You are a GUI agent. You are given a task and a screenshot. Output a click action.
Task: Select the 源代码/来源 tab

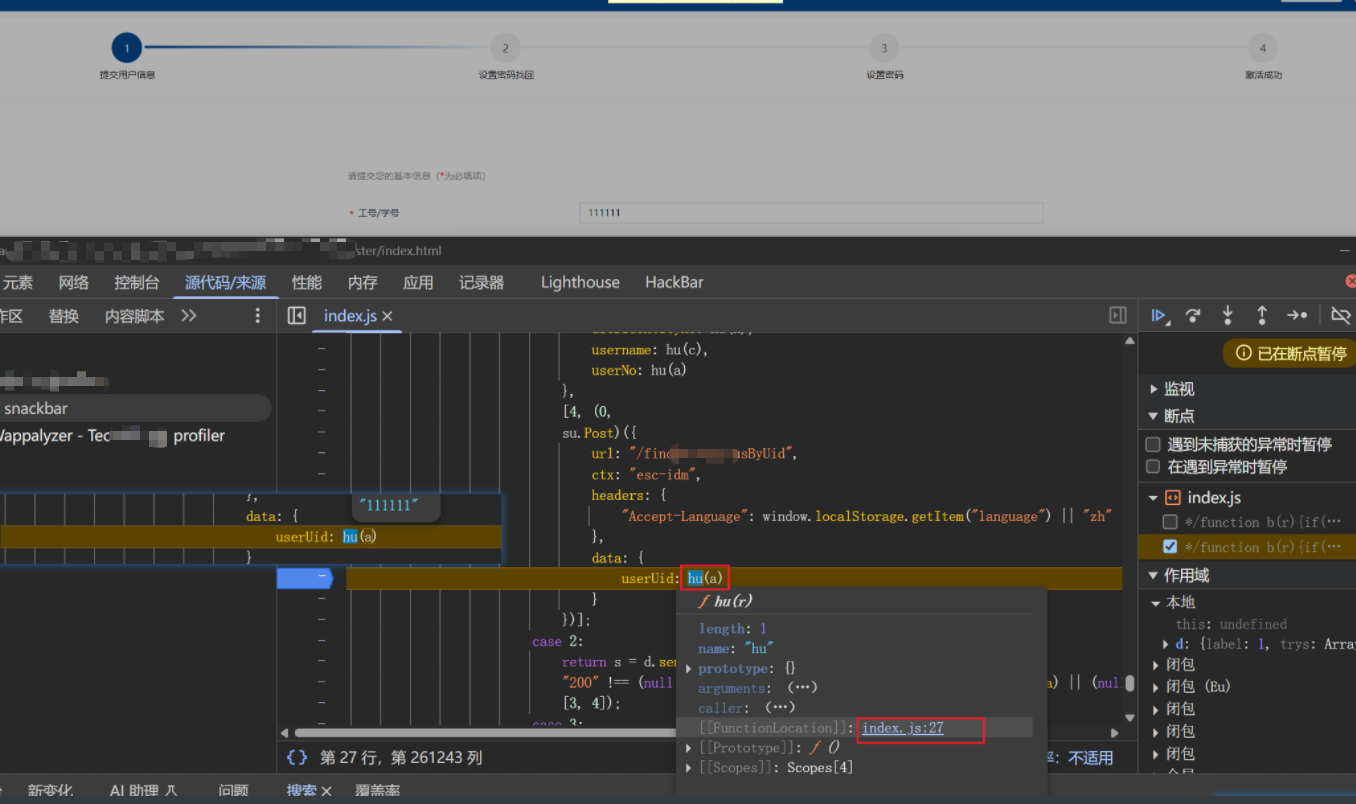point(225,282)
